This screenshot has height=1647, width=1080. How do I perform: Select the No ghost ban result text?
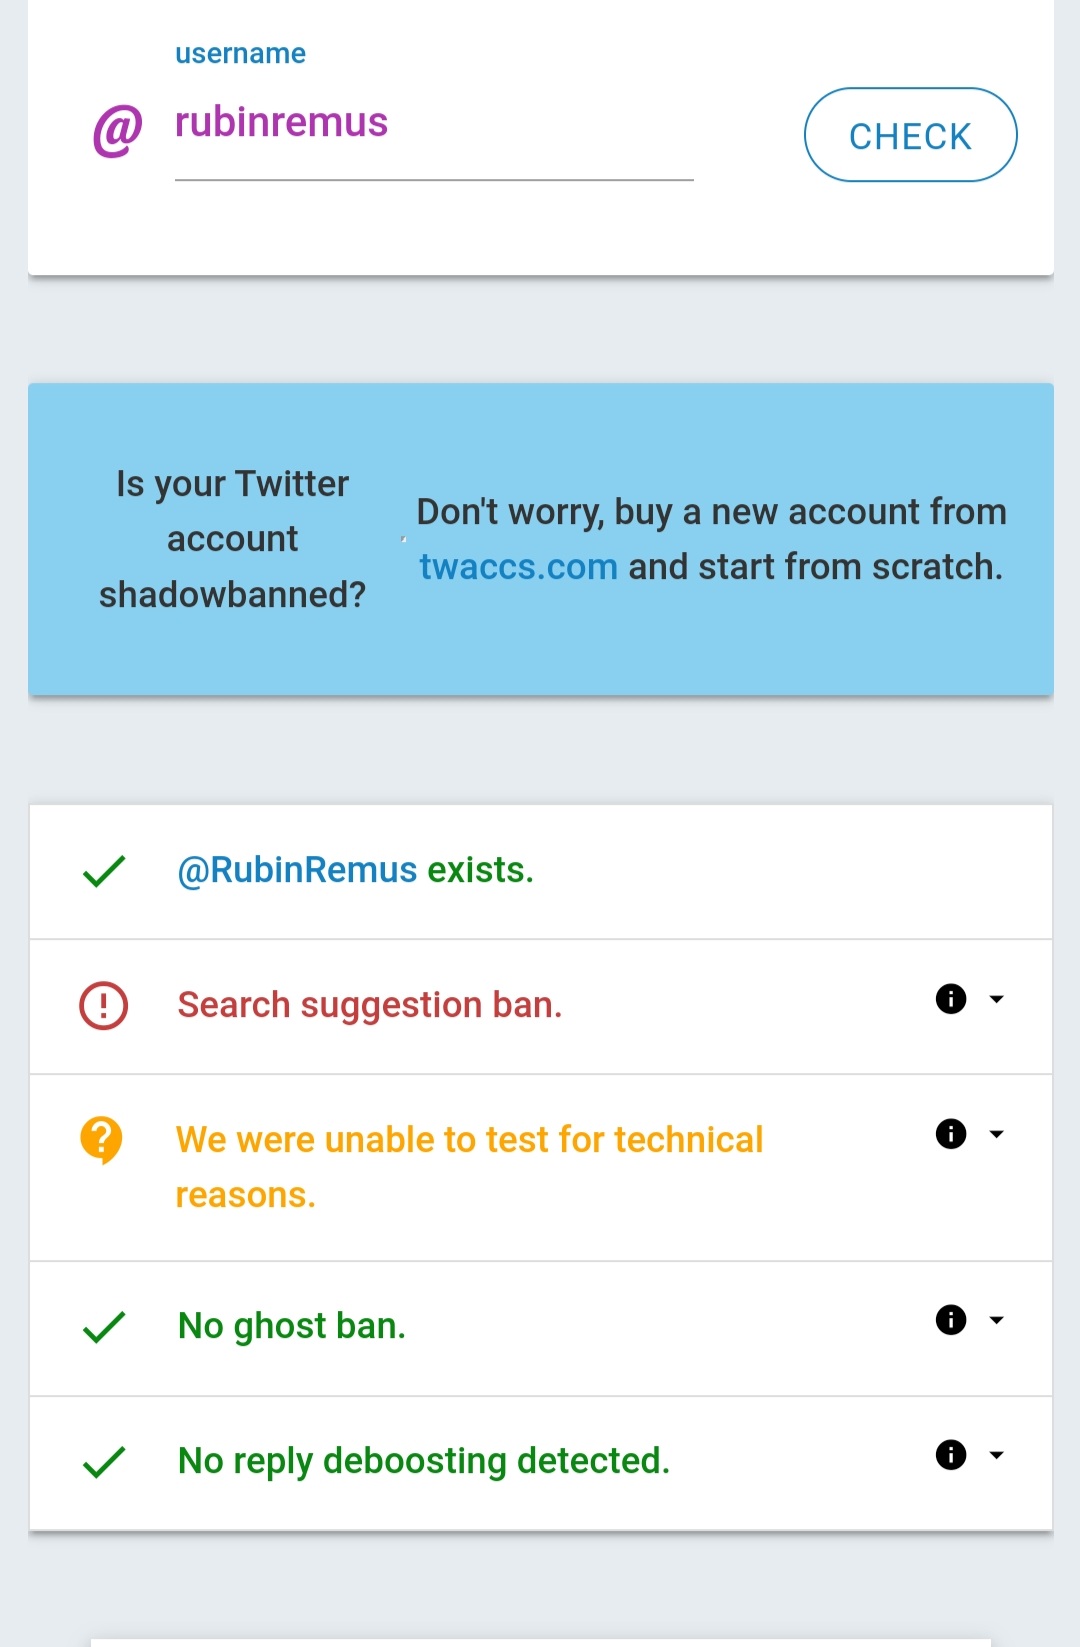coord(292,1326)
